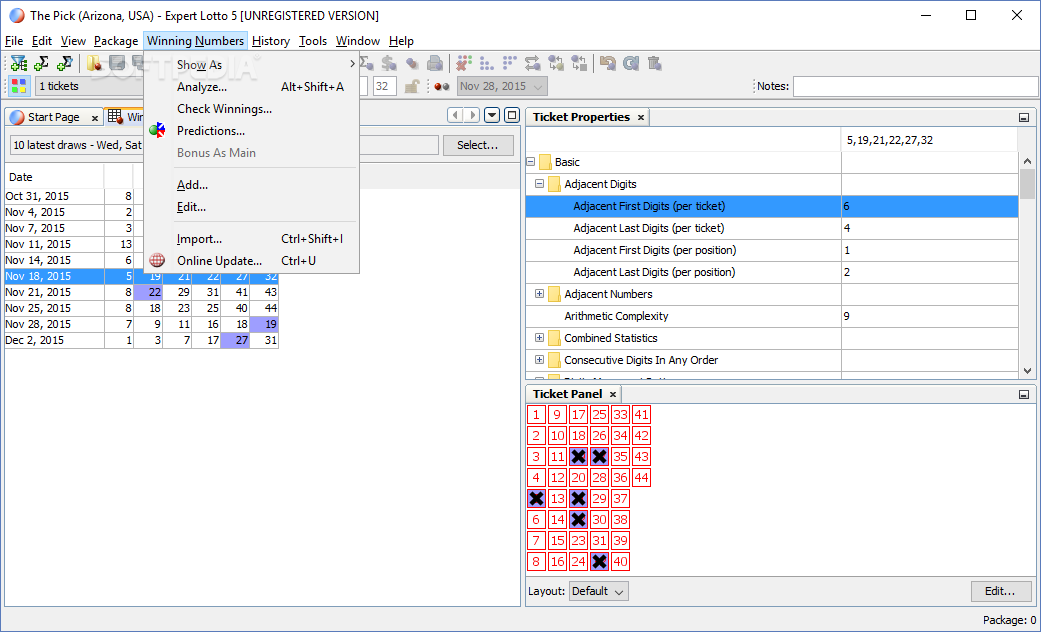Click the first green-plus sigma toolbar icon

(41, 64)
